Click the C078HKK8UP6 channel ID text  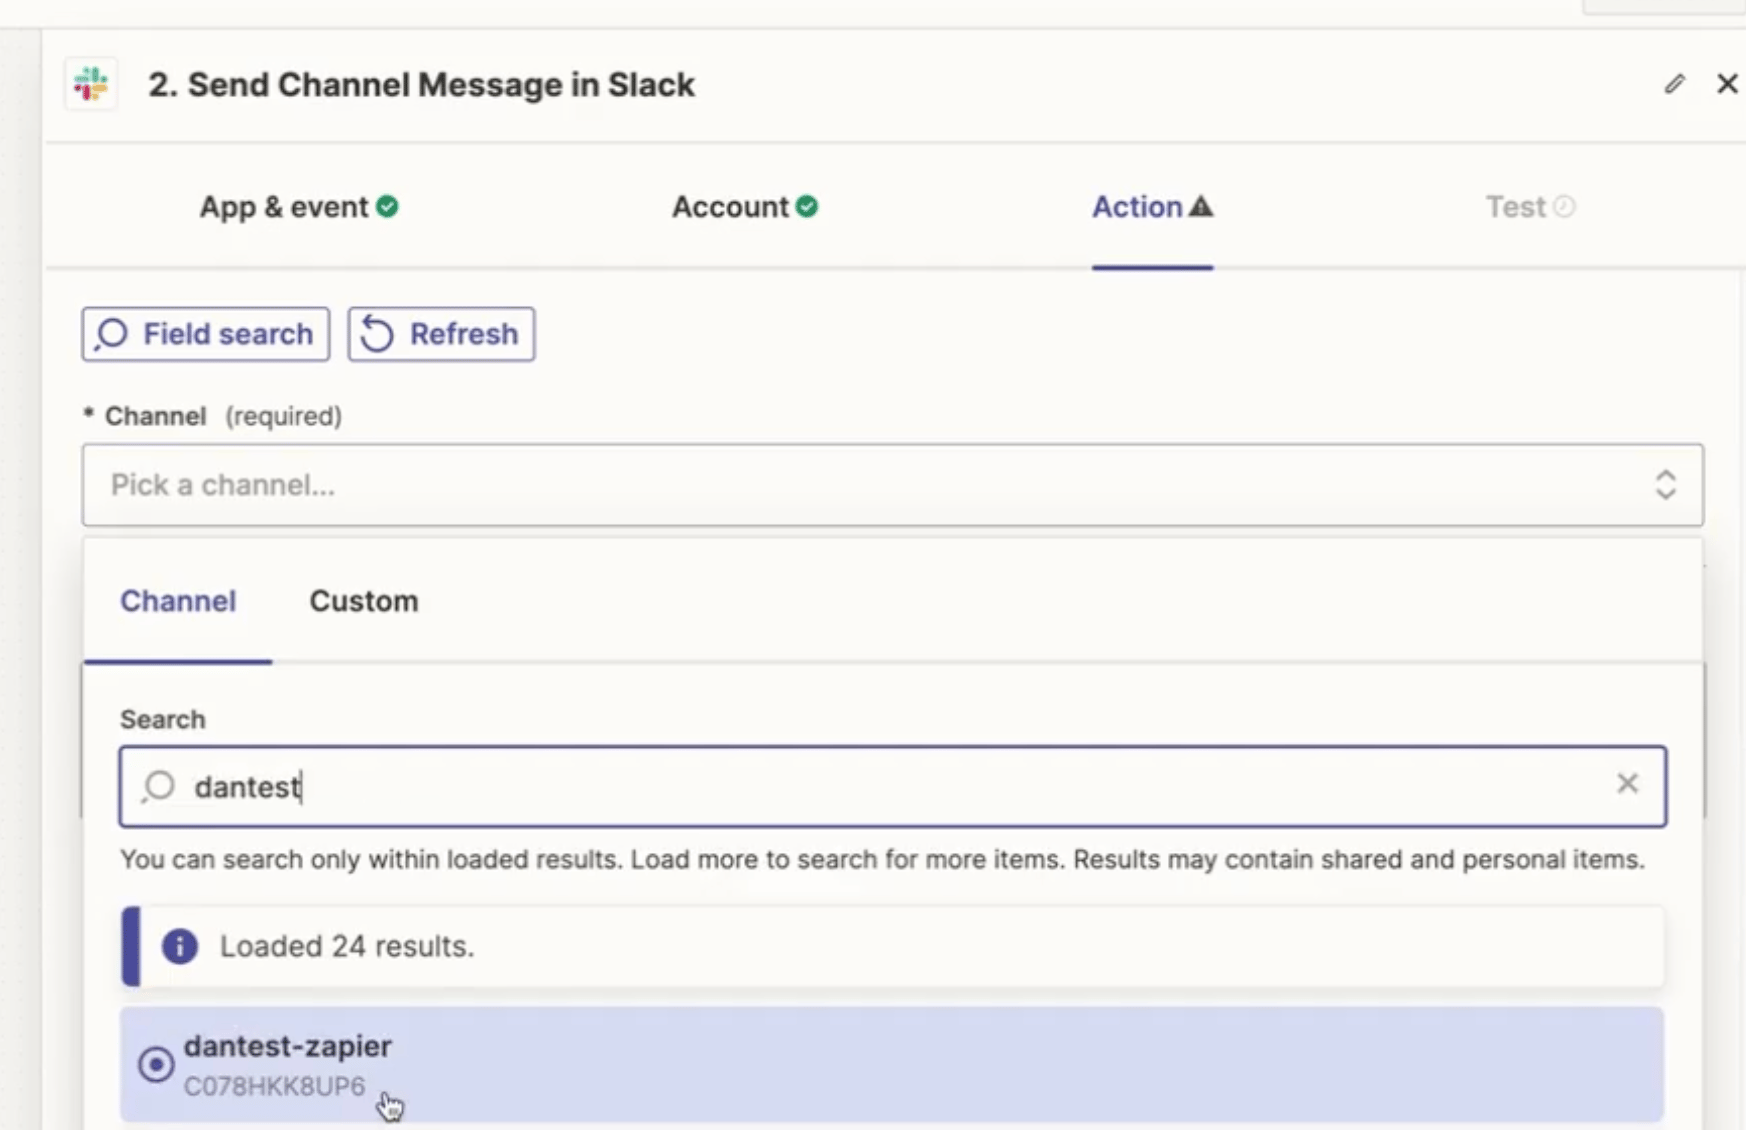pyautogui.click(x=275, y=1086)
